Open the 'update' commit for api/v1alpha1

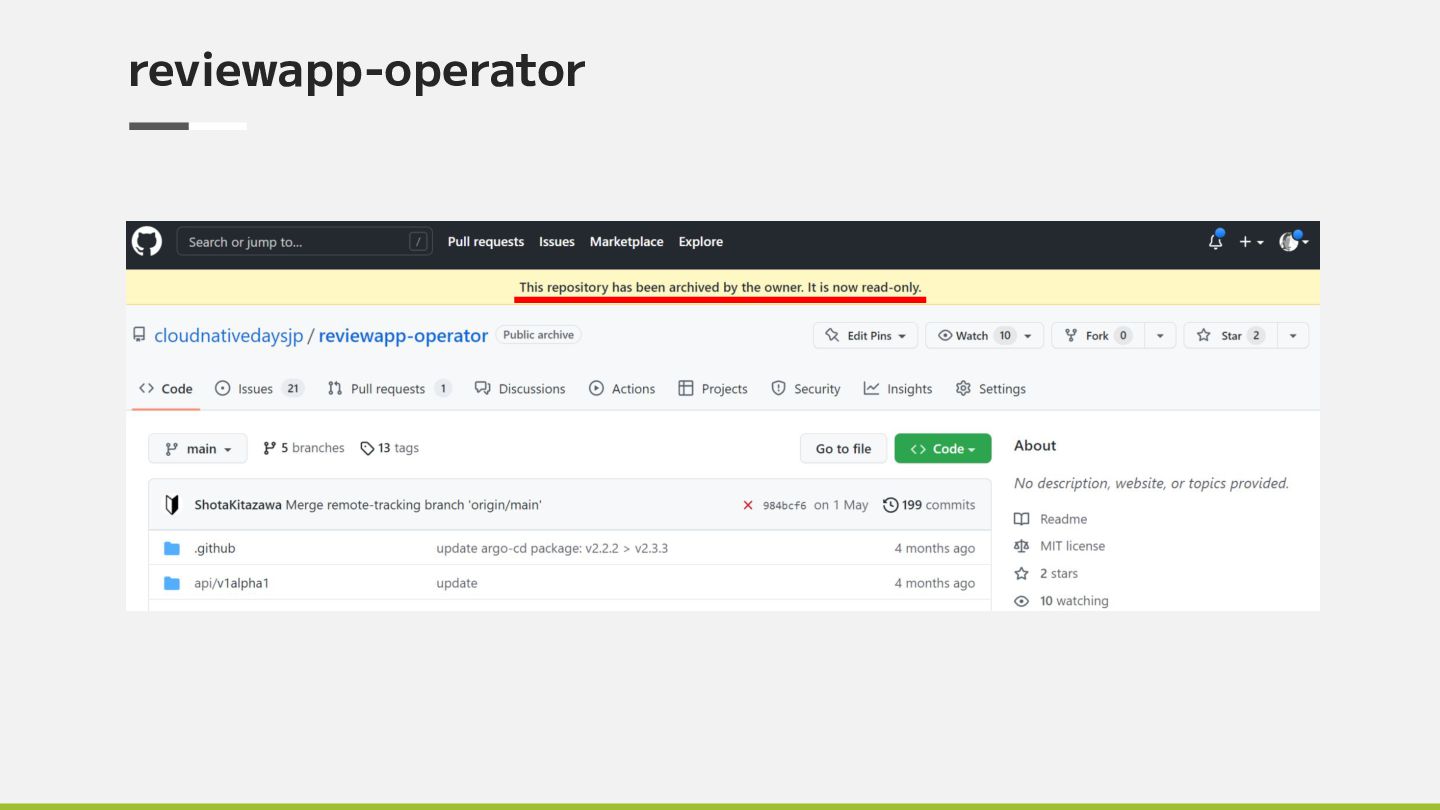[457, 583]
